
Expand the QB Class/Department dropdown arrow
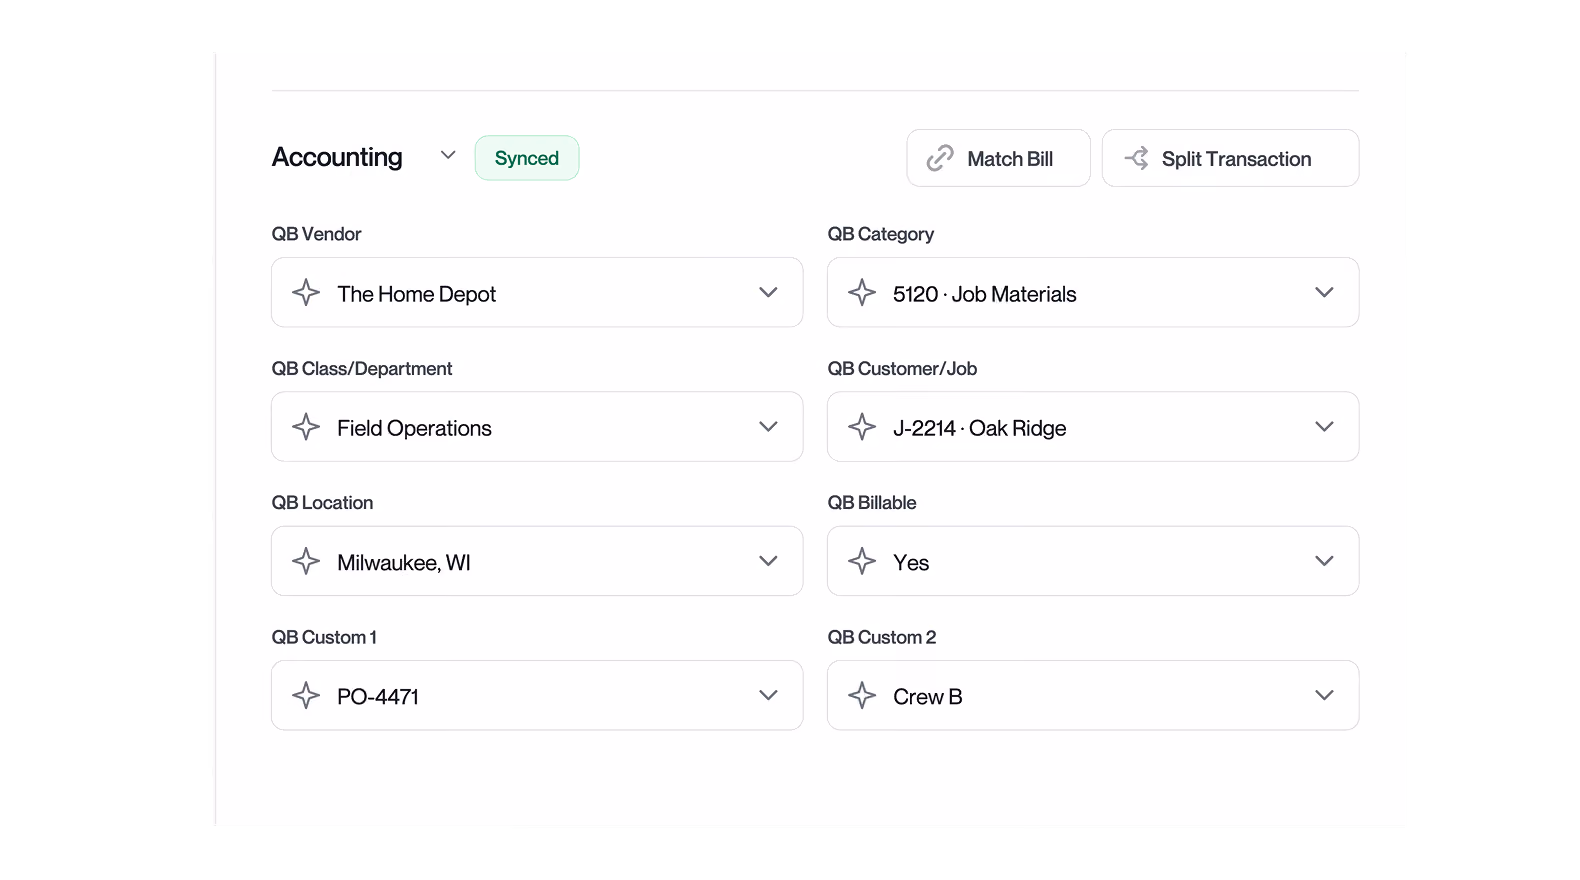click(x=768, y=427)
